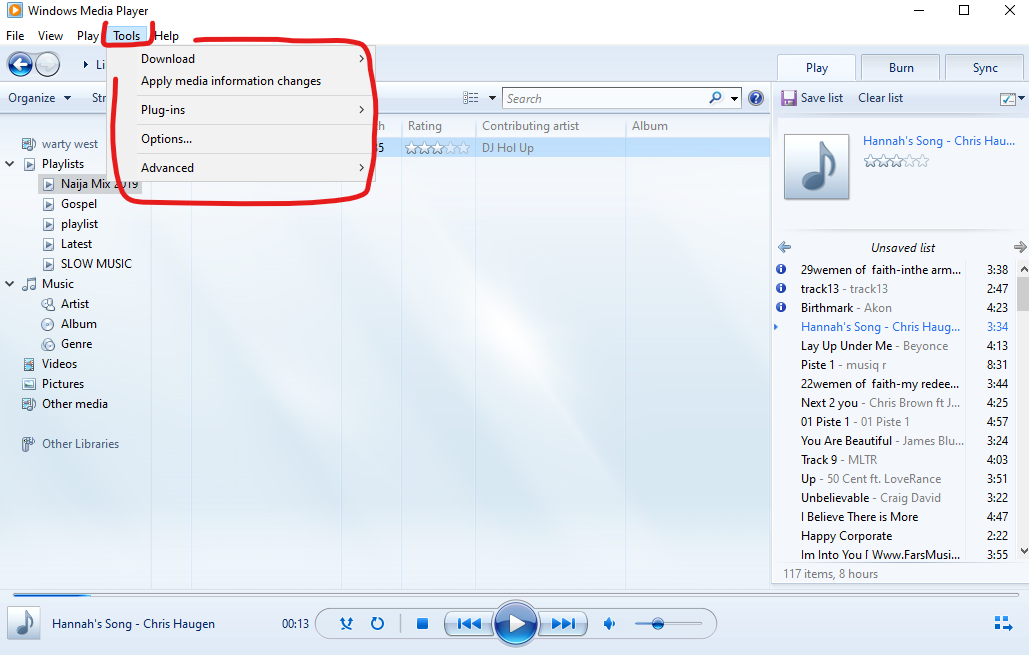Image resolution: width=1029 pixels, height=655 pixels.
Task: Switch to Now Playing mode icon
Action: click(x=1003, y=623)
